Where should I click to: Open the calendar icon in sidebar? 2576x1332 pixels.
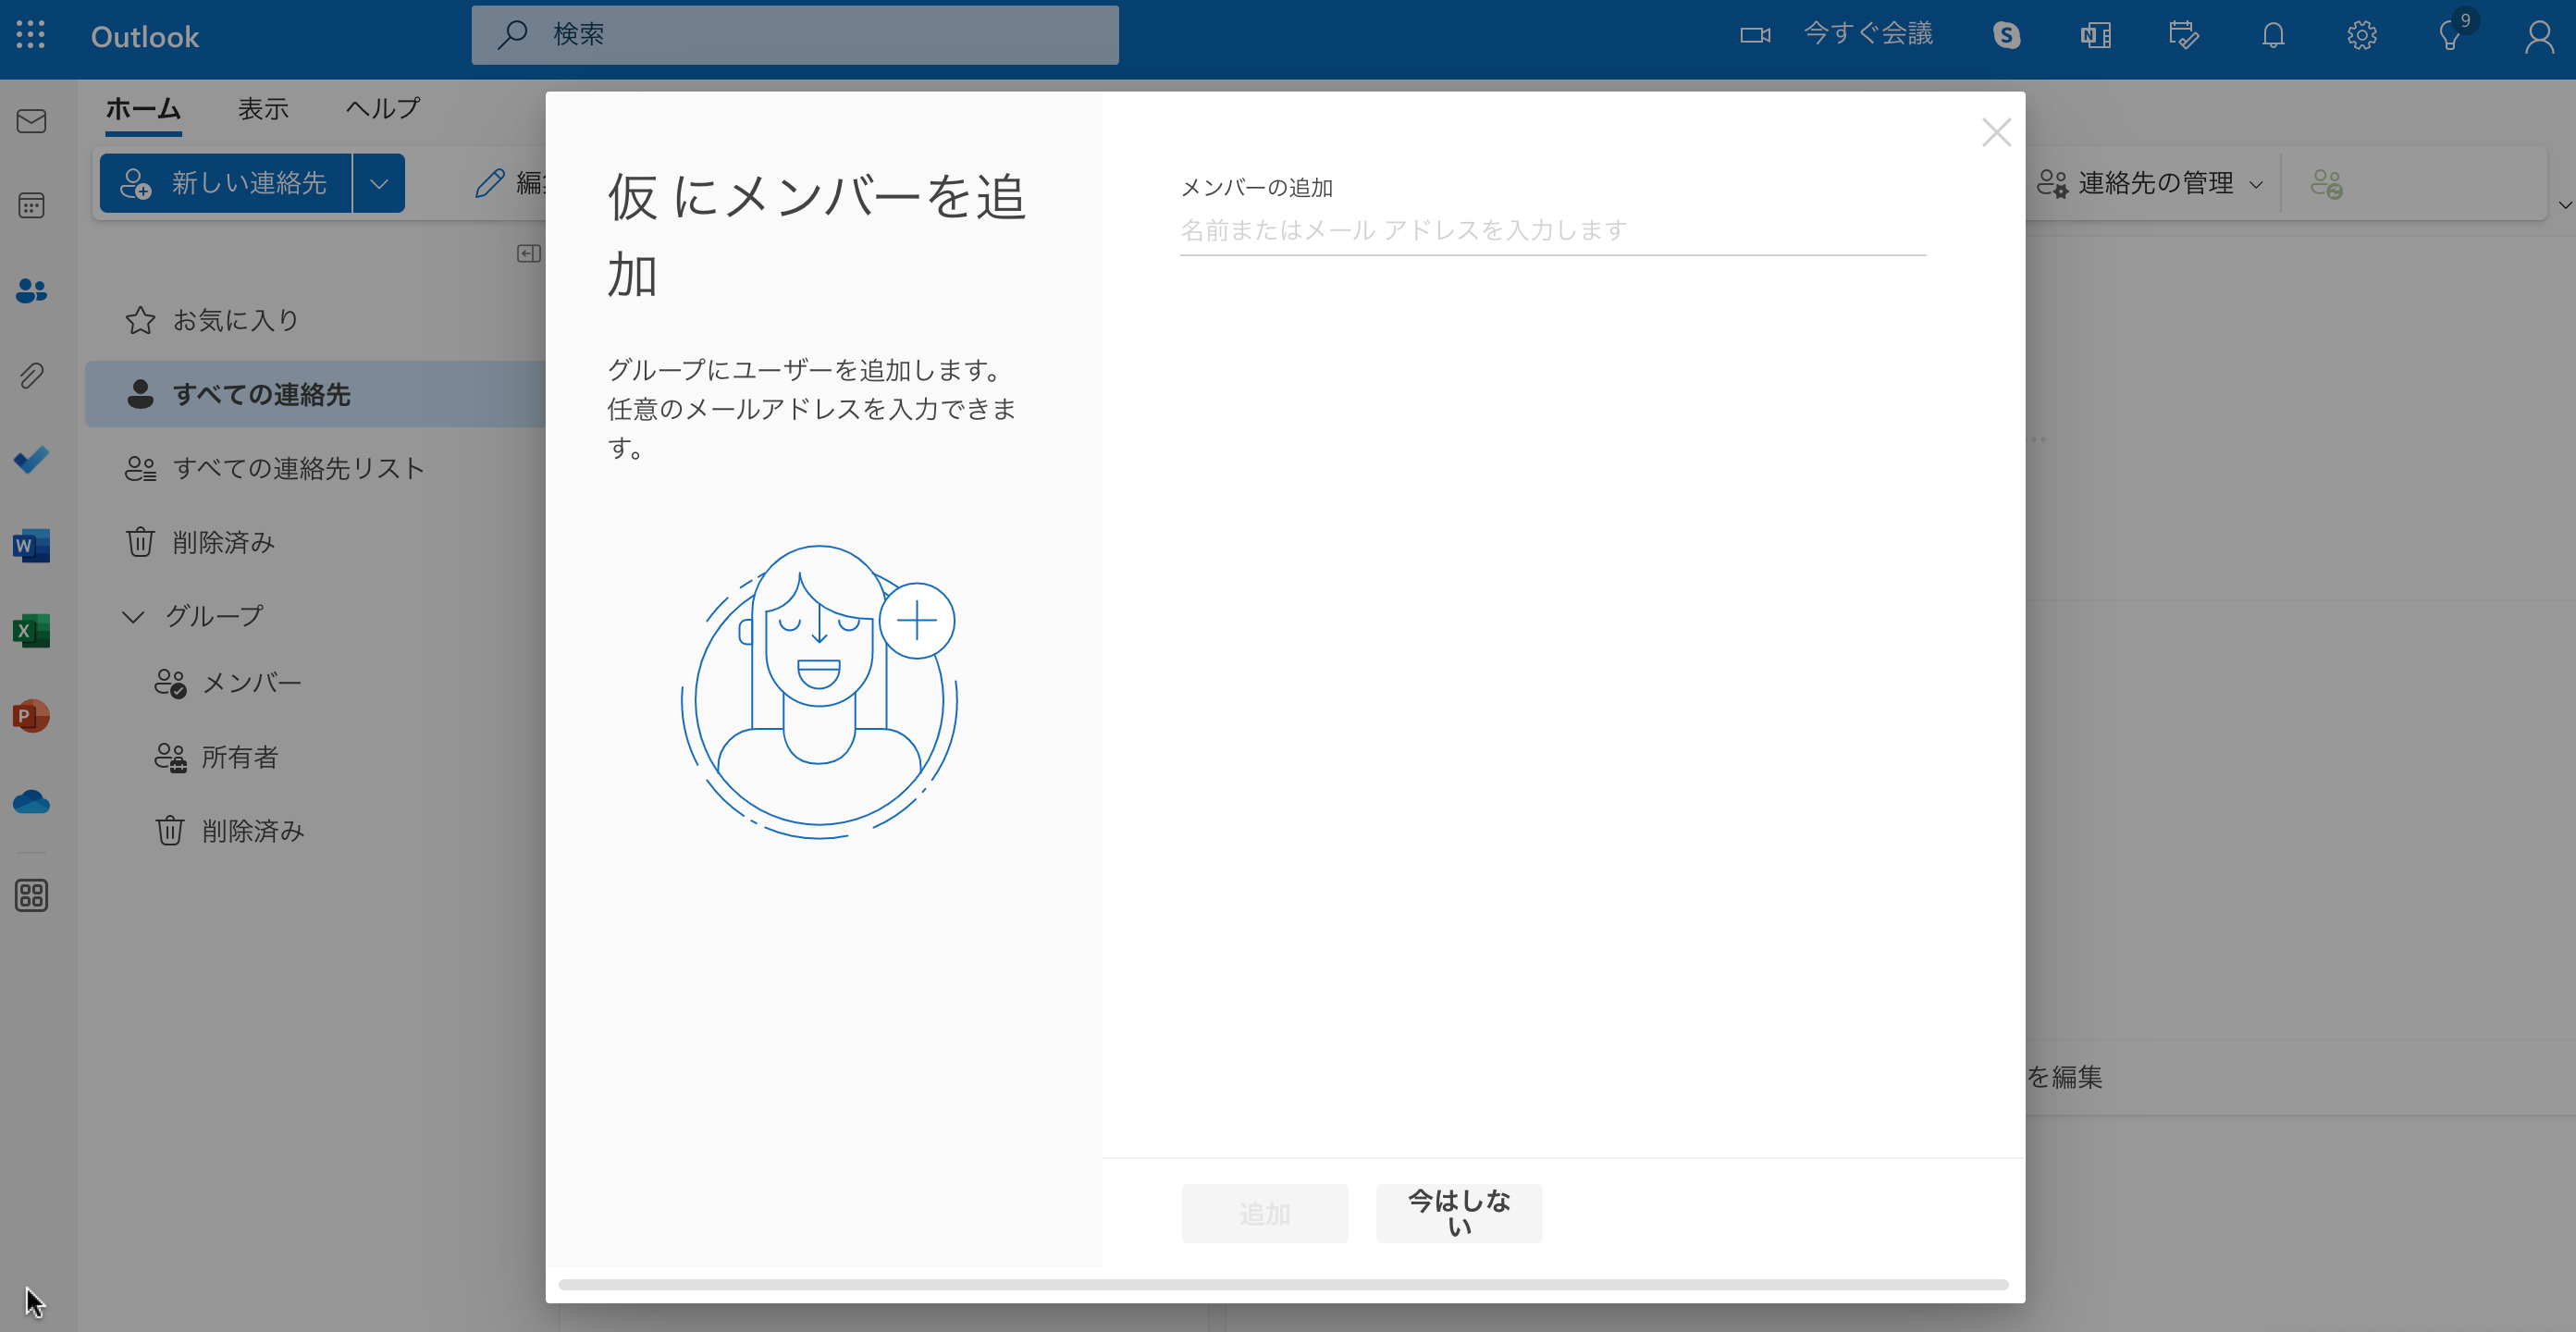[32, 205]
